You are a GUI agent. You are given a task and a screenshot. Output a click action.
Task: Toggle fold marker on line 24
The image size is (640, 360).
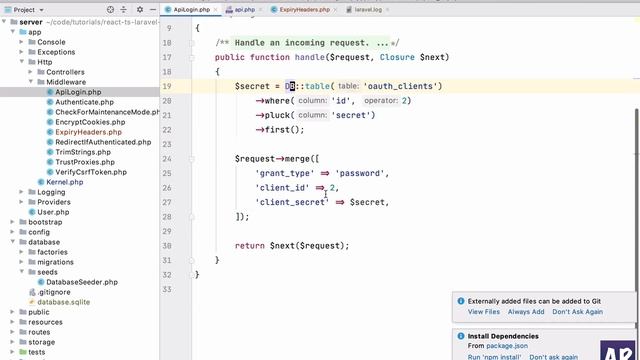[191, 159]
